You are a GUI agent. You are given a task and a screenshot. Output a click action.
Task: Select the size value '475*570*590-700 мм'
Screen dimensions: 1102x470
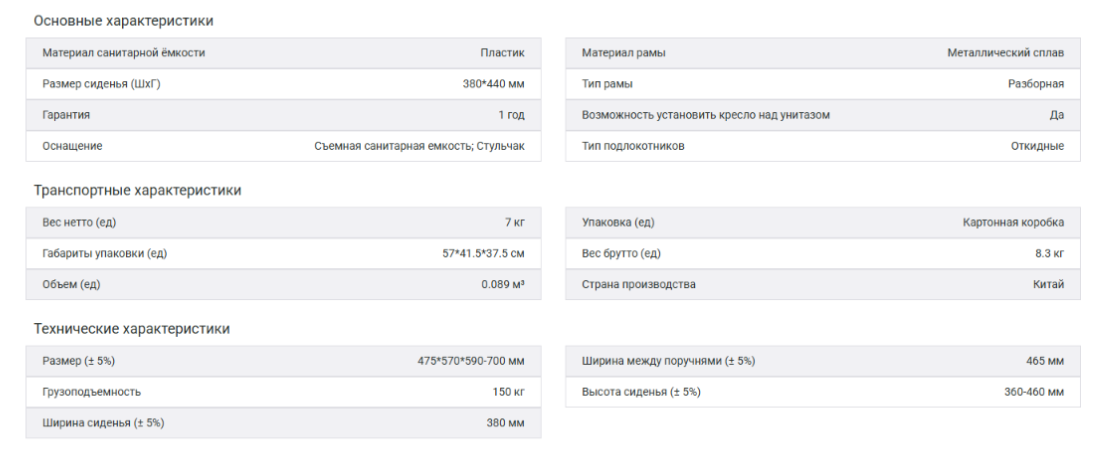point(470,360)
